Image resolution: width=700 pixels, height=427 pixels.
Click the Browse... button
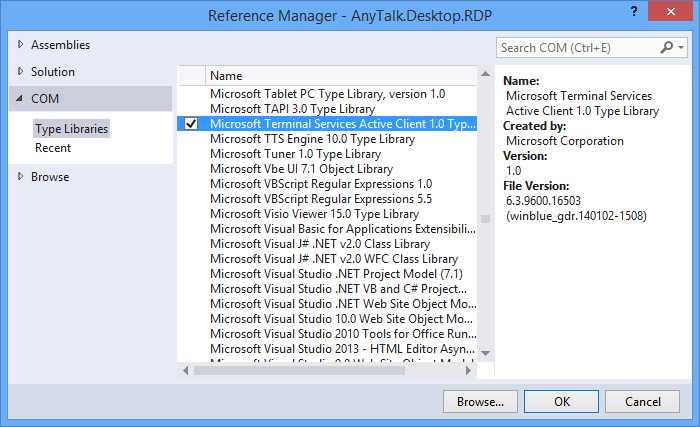480,402
